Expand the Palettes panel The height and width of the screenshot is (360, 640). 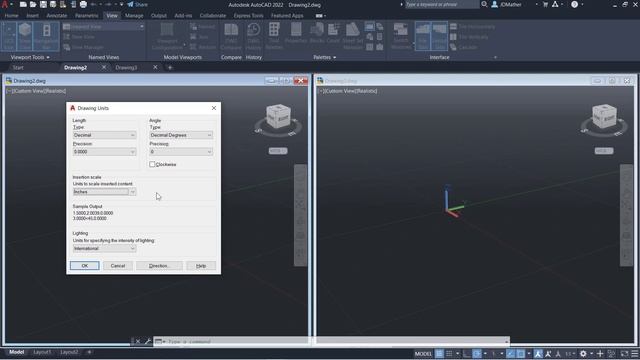point(324,57)
